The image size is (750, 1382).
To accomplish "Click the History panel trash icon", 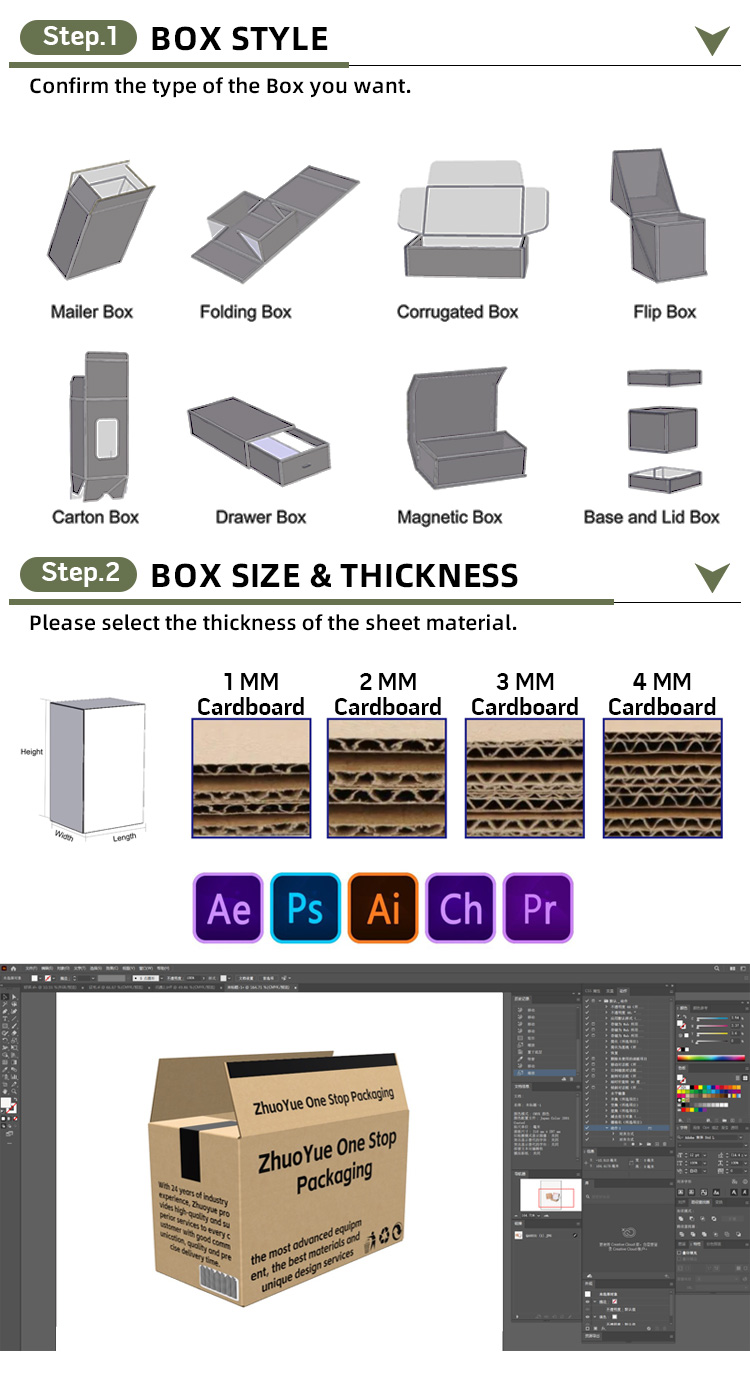I will pos(571,1079).
